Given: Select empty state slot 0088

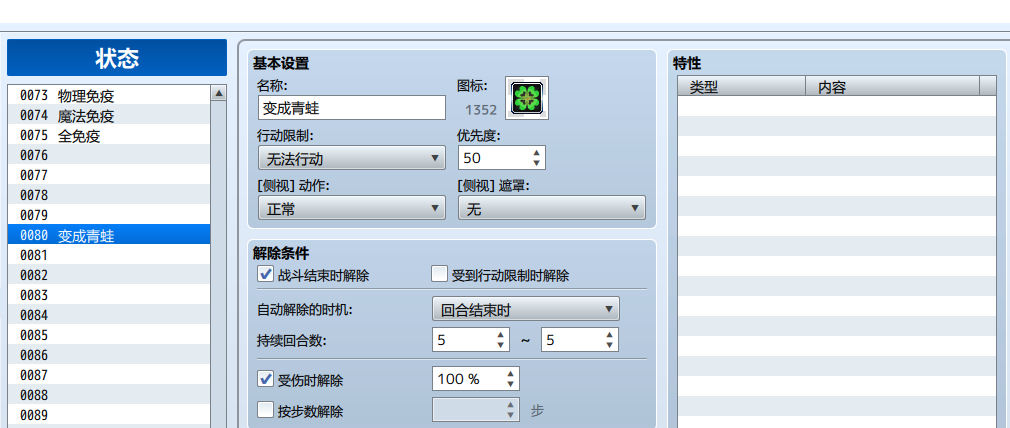Looking at the screenshot, I should point(109,394).
